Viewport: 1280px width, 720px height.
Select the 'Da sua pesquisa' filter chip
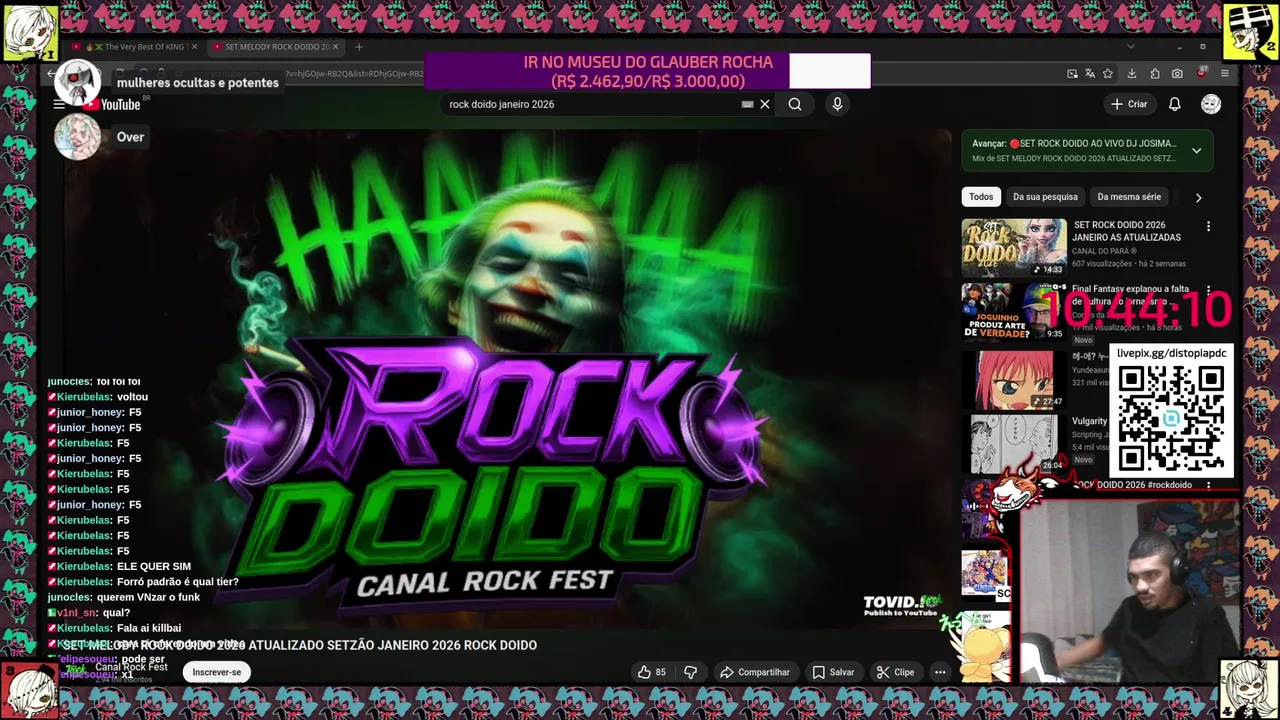pyautogui.click(x=1045, y=197)
